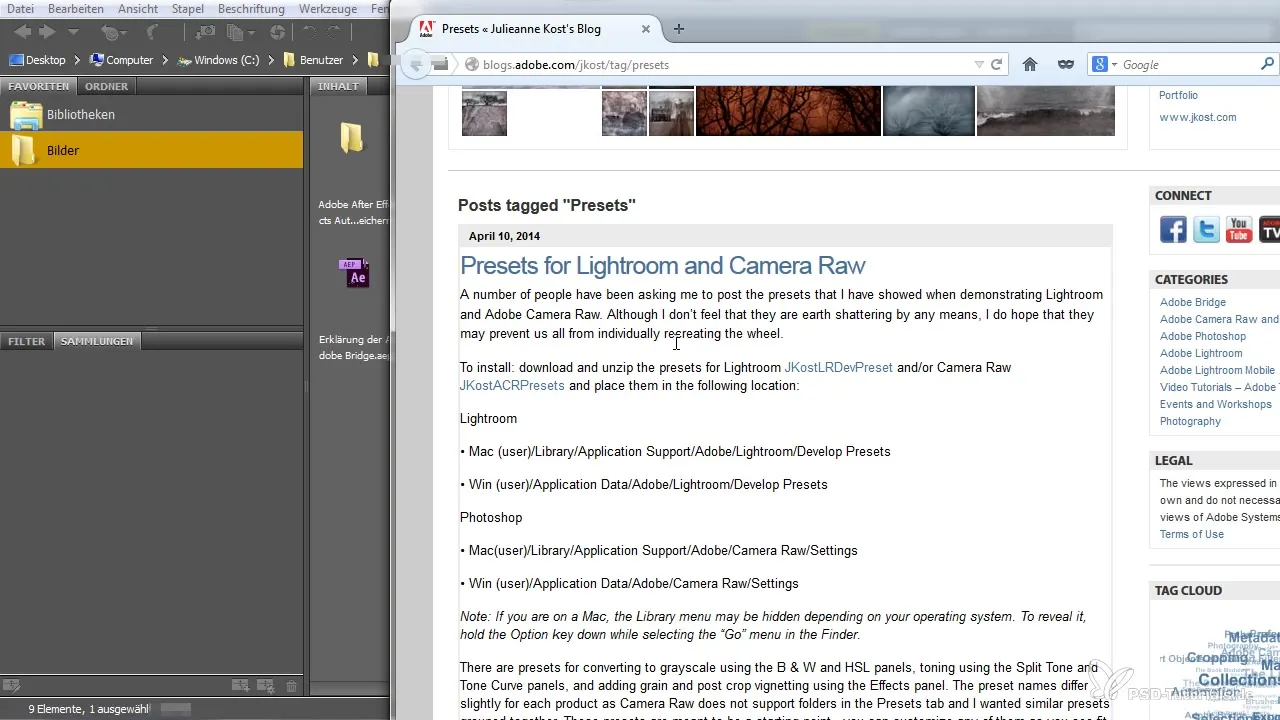Image resolution: width=1280 pixels, height=720 pixels.
Task: Click the Google search magnifier icon
Action: [x=1268, y=65]
